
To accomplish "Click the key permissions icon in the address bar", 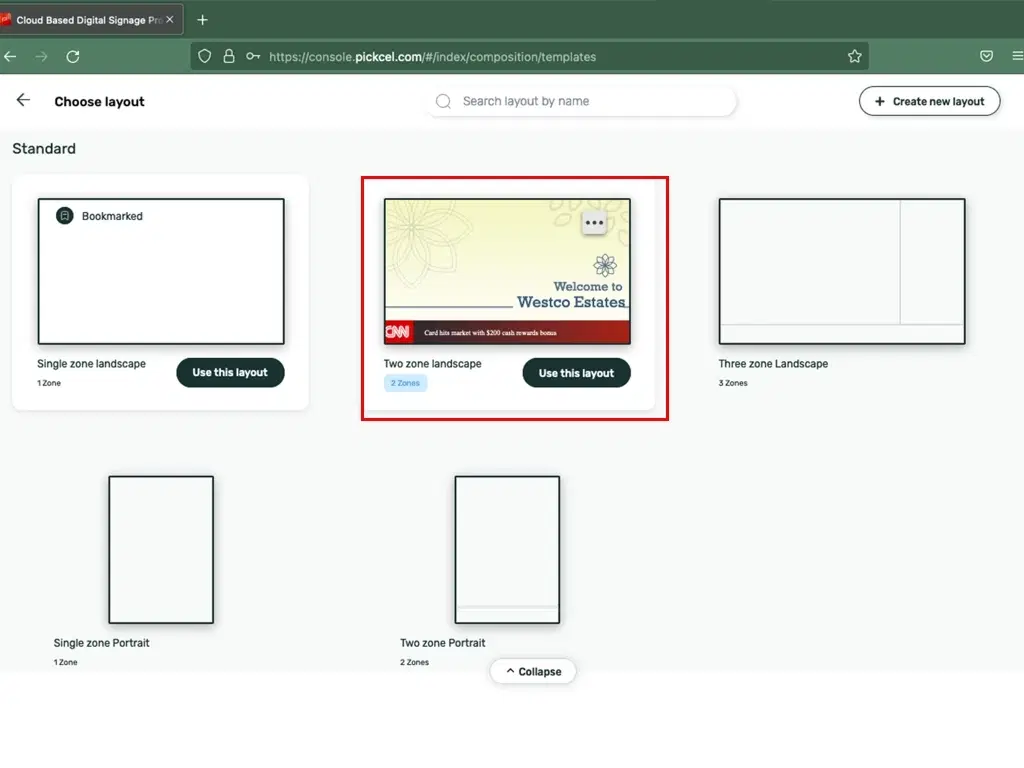I will coord(253,56).
